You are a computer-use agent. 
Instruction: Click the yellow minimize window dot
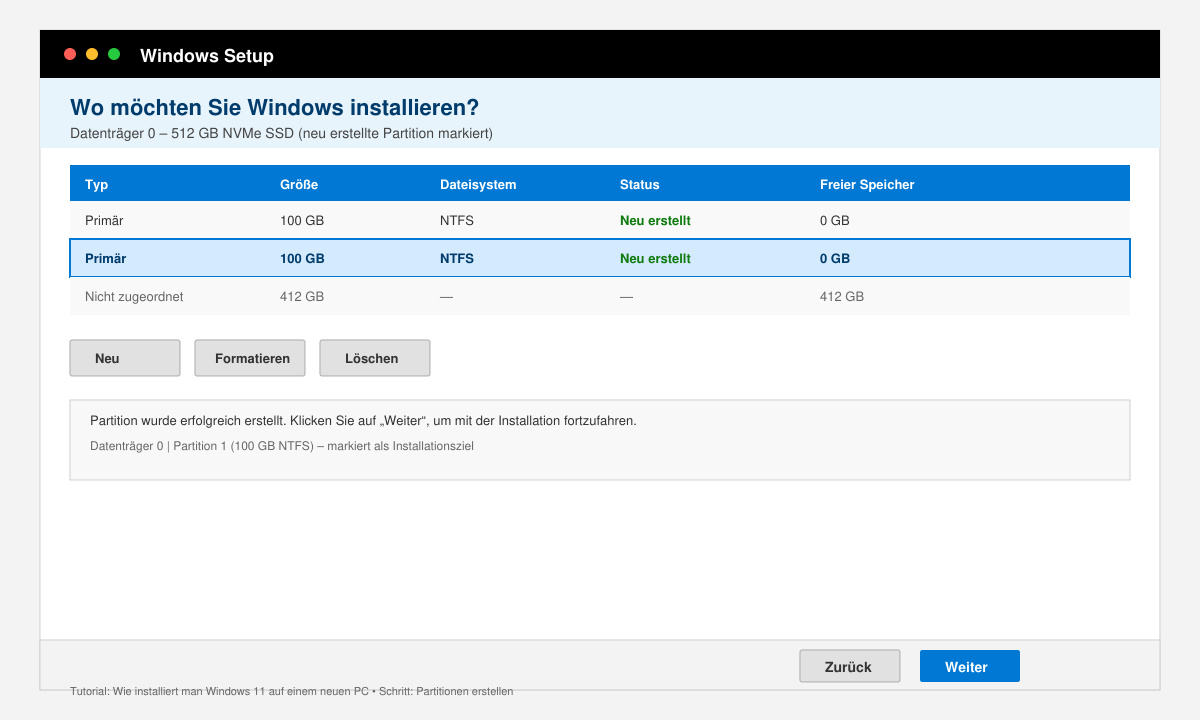[x=92, y=54]
